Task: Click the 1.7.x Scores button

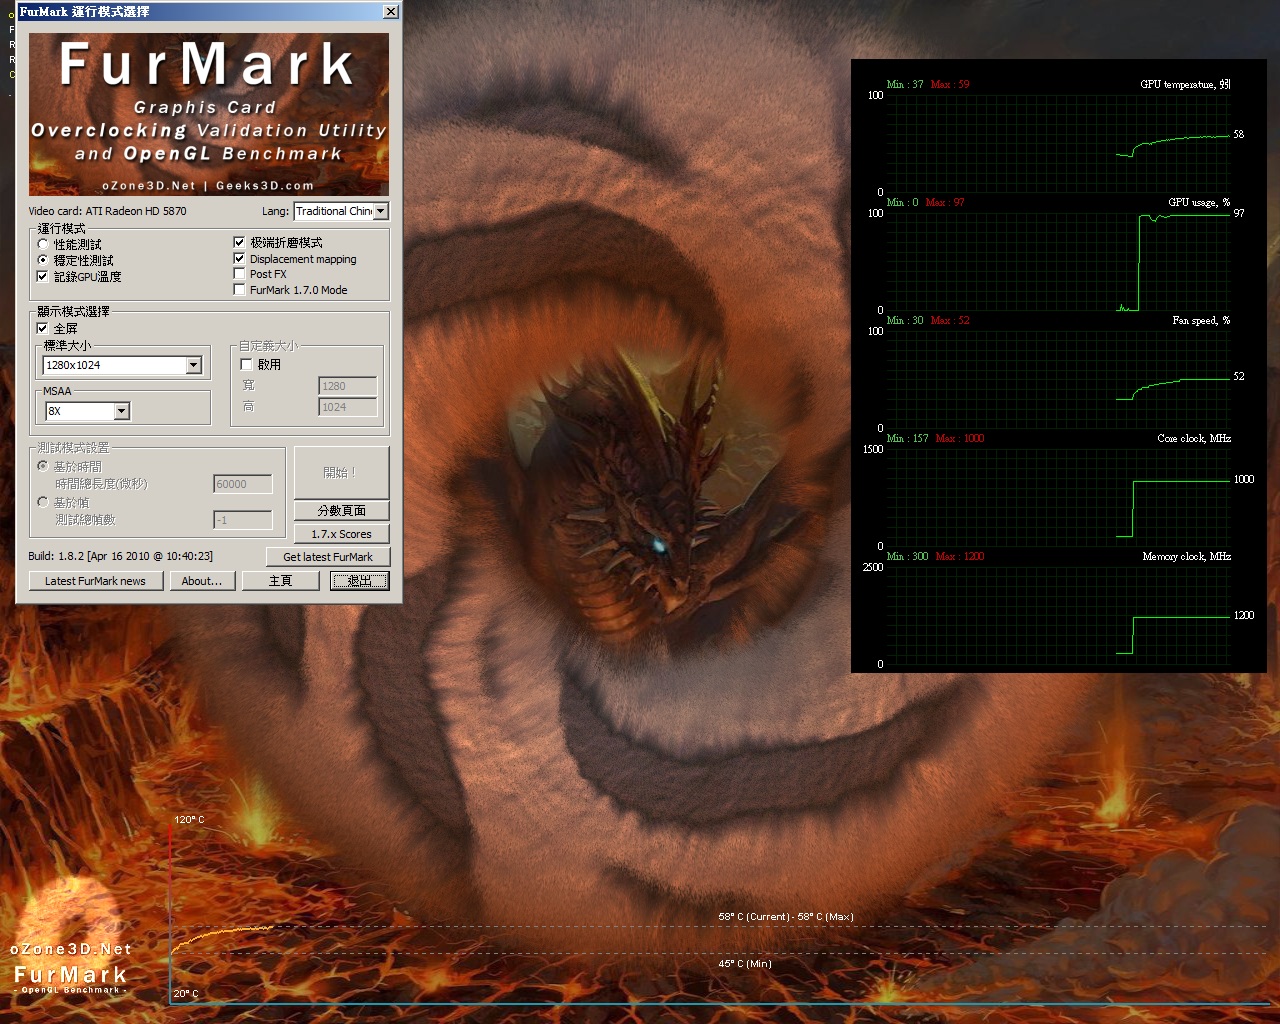Action: coord(341,534)
